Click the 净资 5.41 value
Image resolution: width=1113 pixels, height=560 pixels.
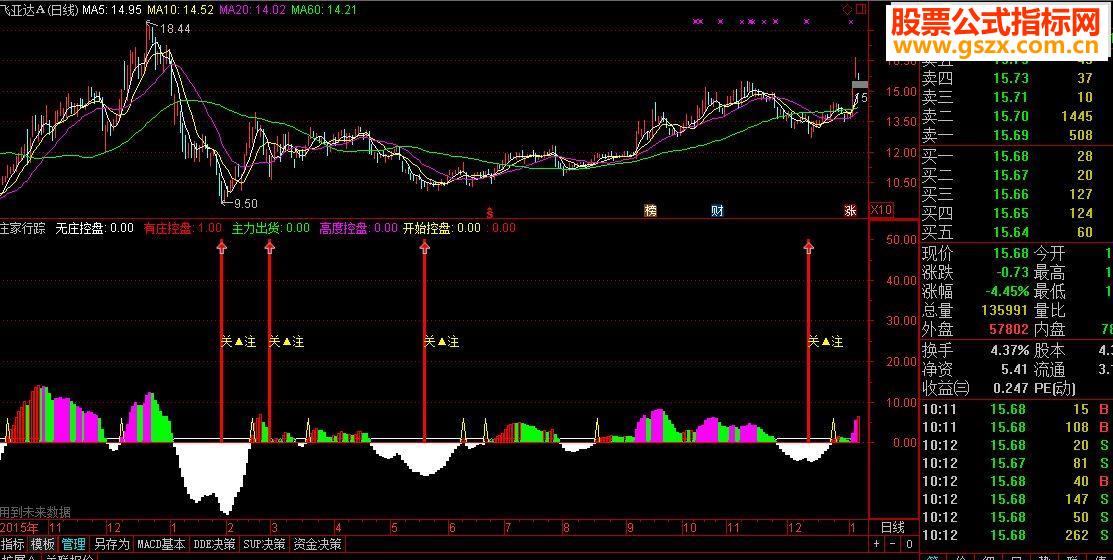point(1015,370)
